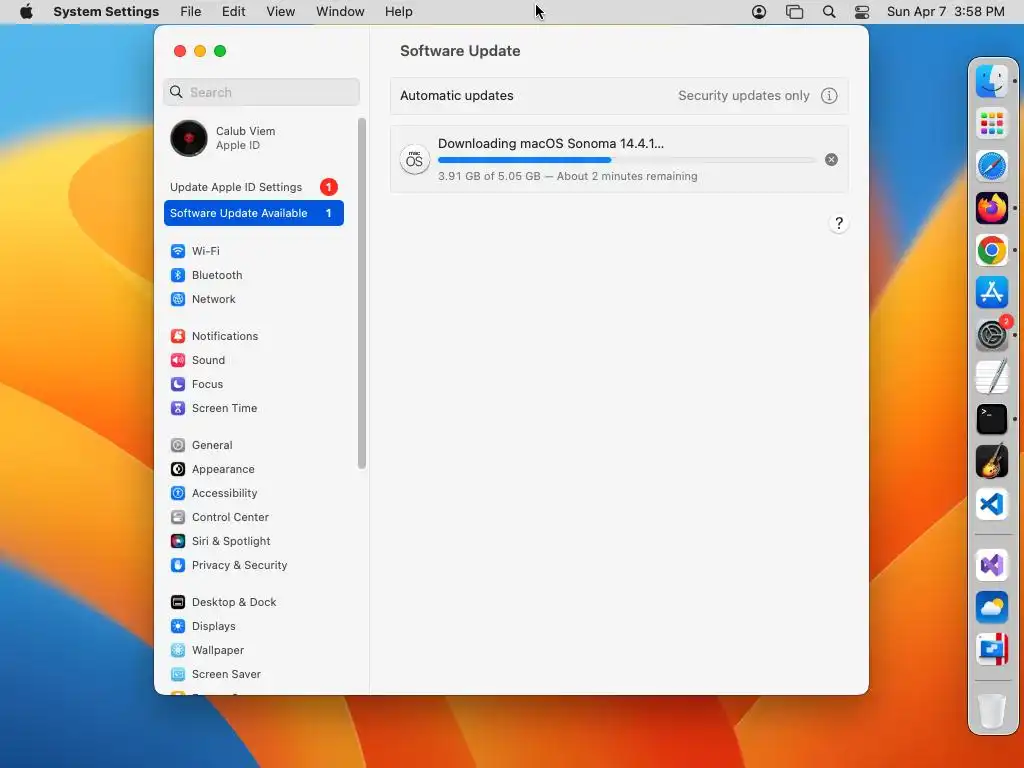Open Software Update help button

[839, 223]
